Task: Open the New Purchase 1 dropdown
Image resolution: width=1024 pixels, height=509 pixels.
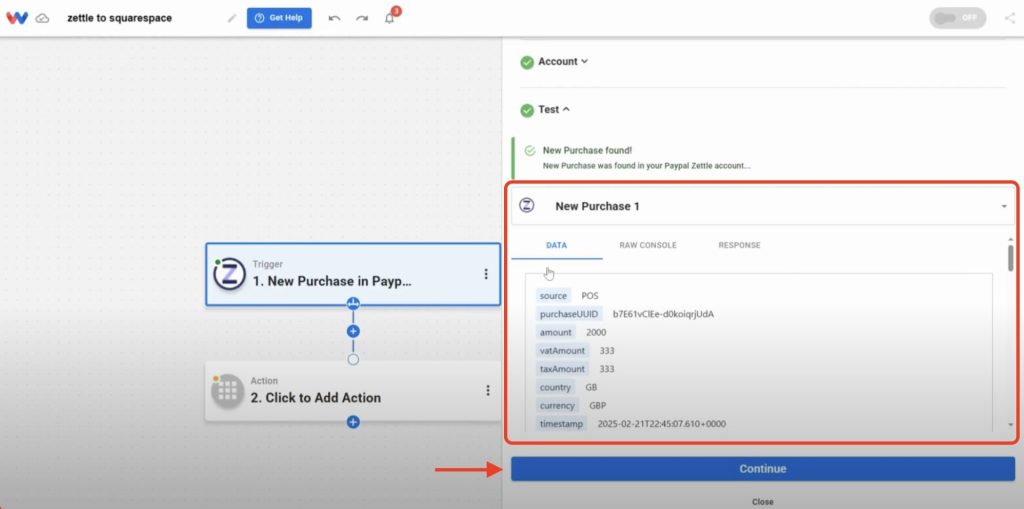Action: click(x=763, y=206)
